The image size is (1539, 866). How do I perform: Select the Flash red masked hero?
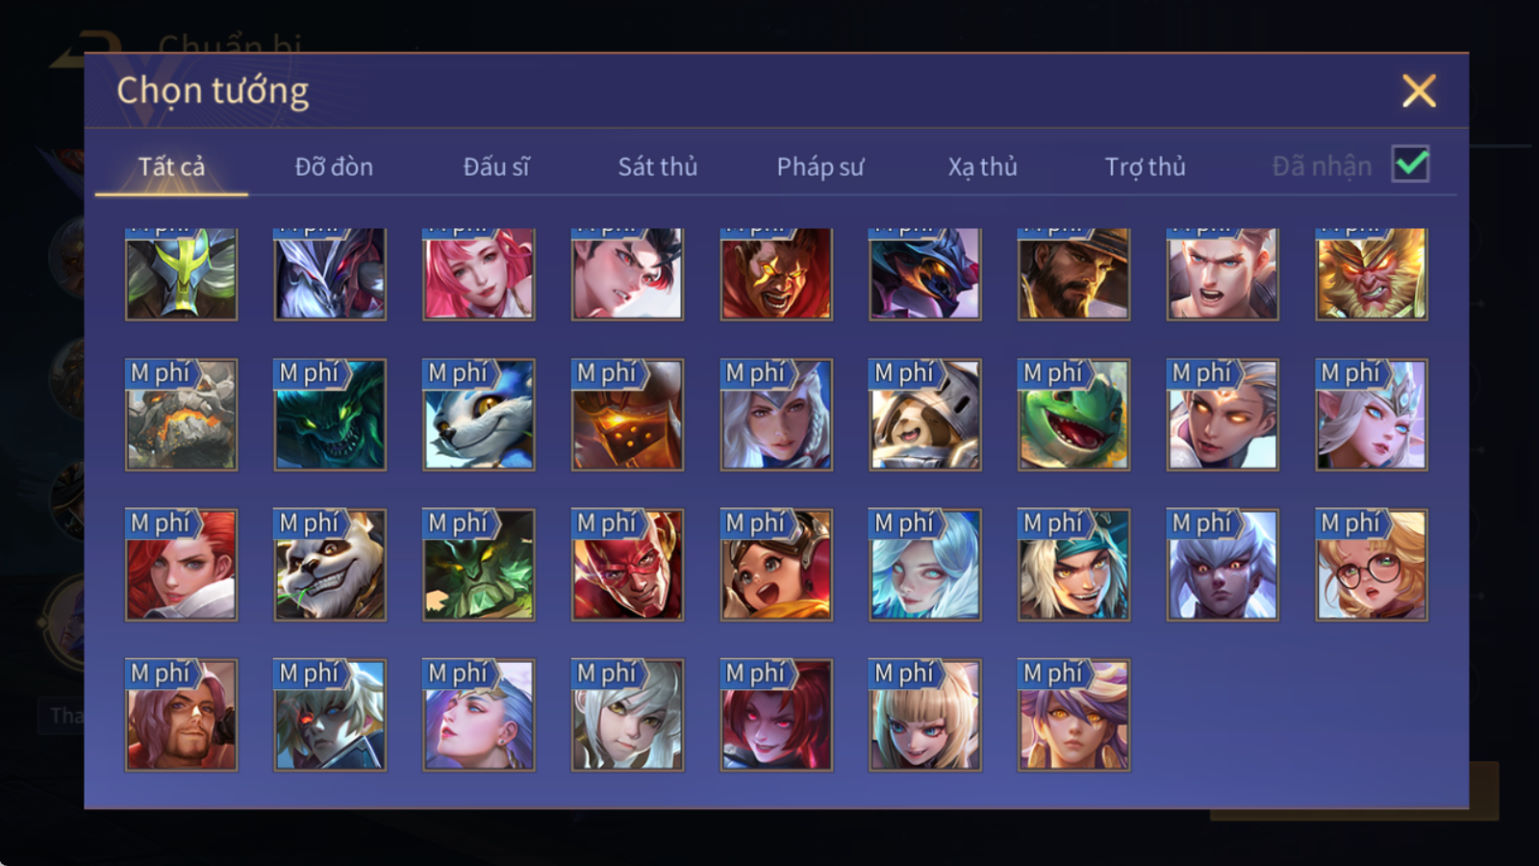point(627,565)
